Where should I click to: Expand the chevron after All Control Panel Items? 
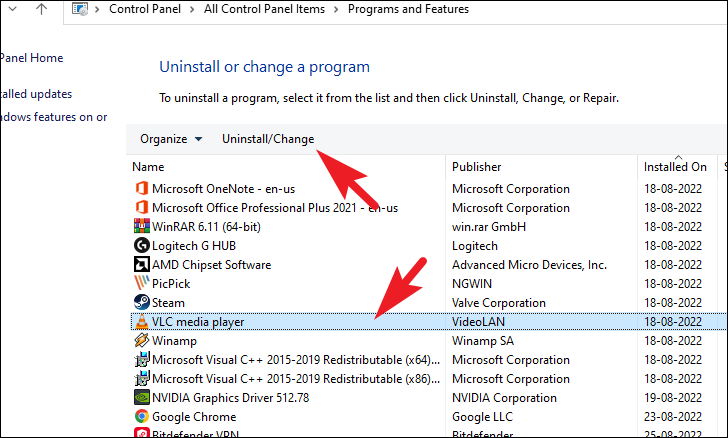[x=336, y=9]
